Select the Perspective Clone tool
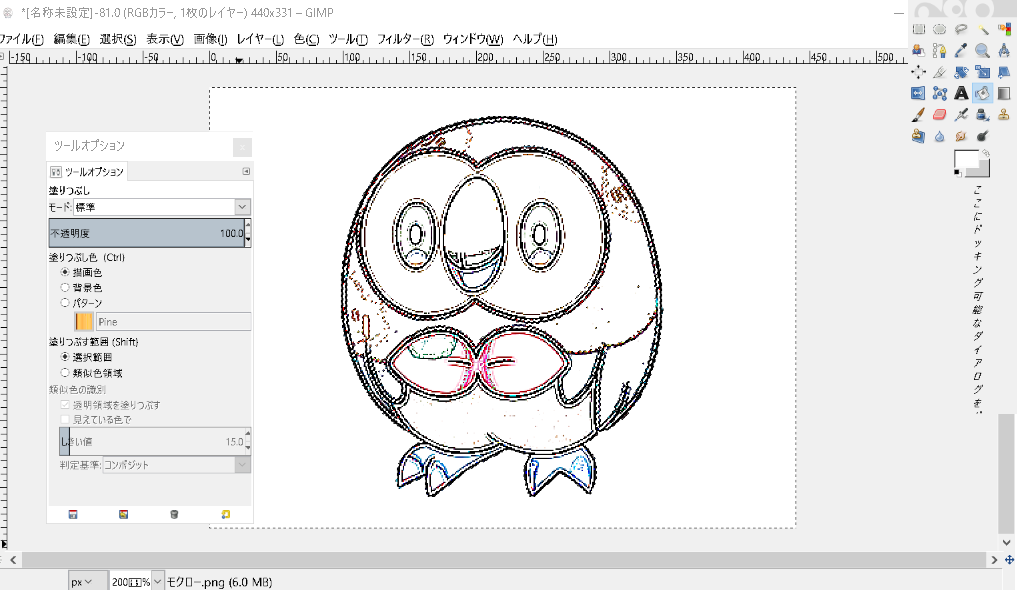The image size is (1017, 590). pos(918,136)
